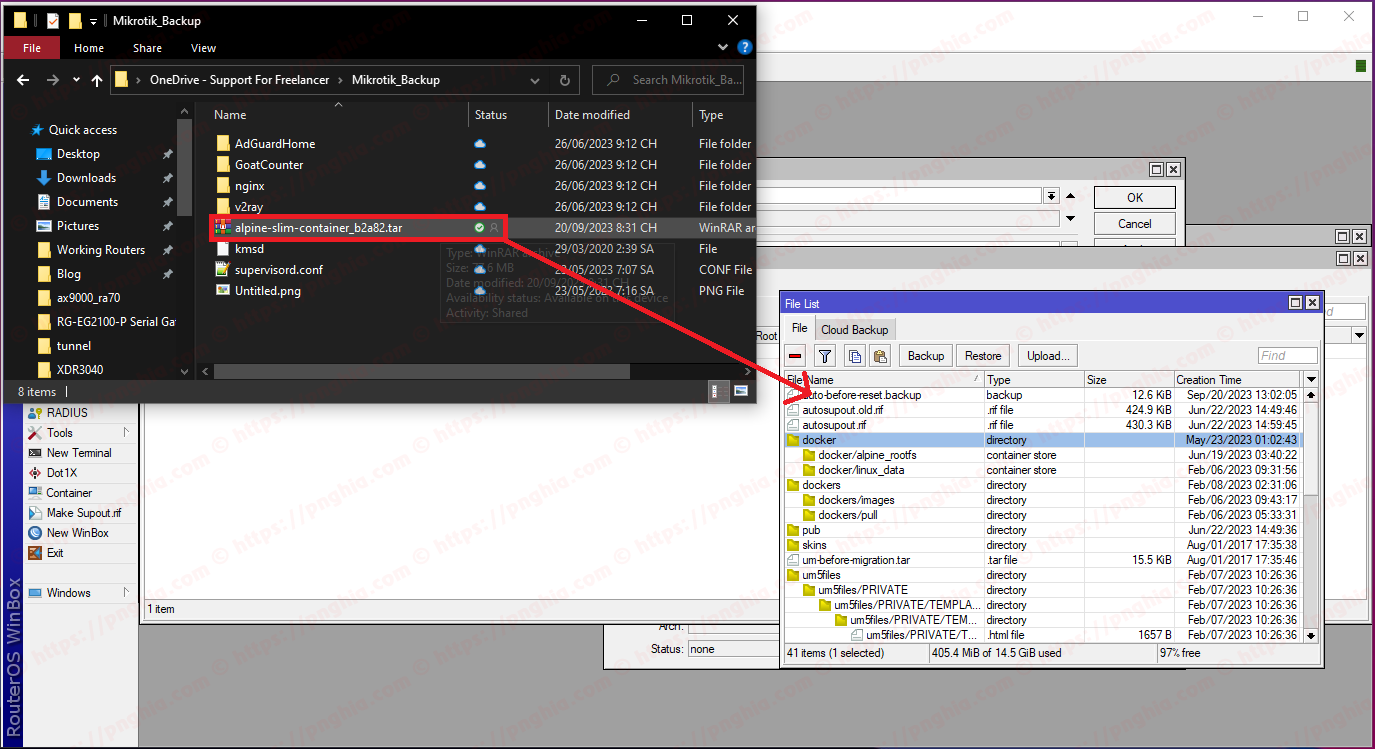Select um-before-migration.tar row
This screenshot has width=1375, height=749.
(x=1043, y=560)
